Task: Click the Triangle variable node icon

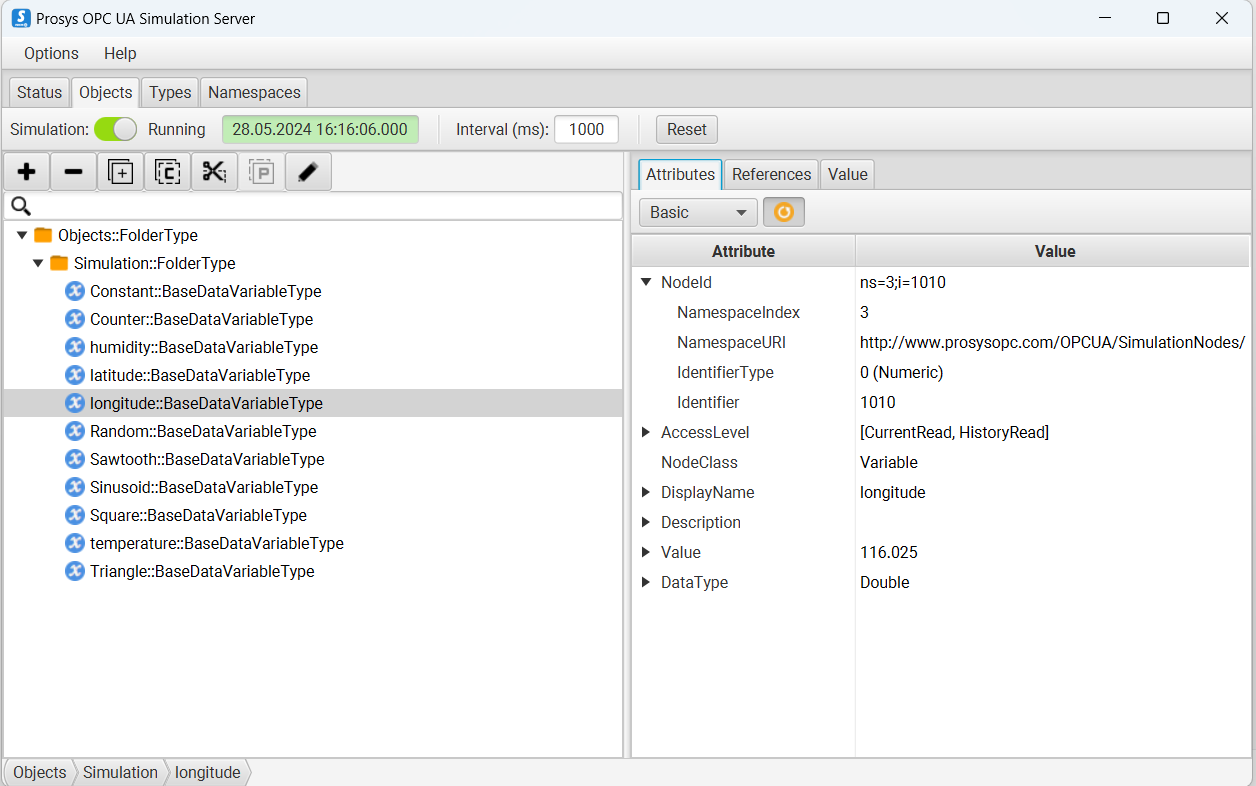Action: point(75,571)
